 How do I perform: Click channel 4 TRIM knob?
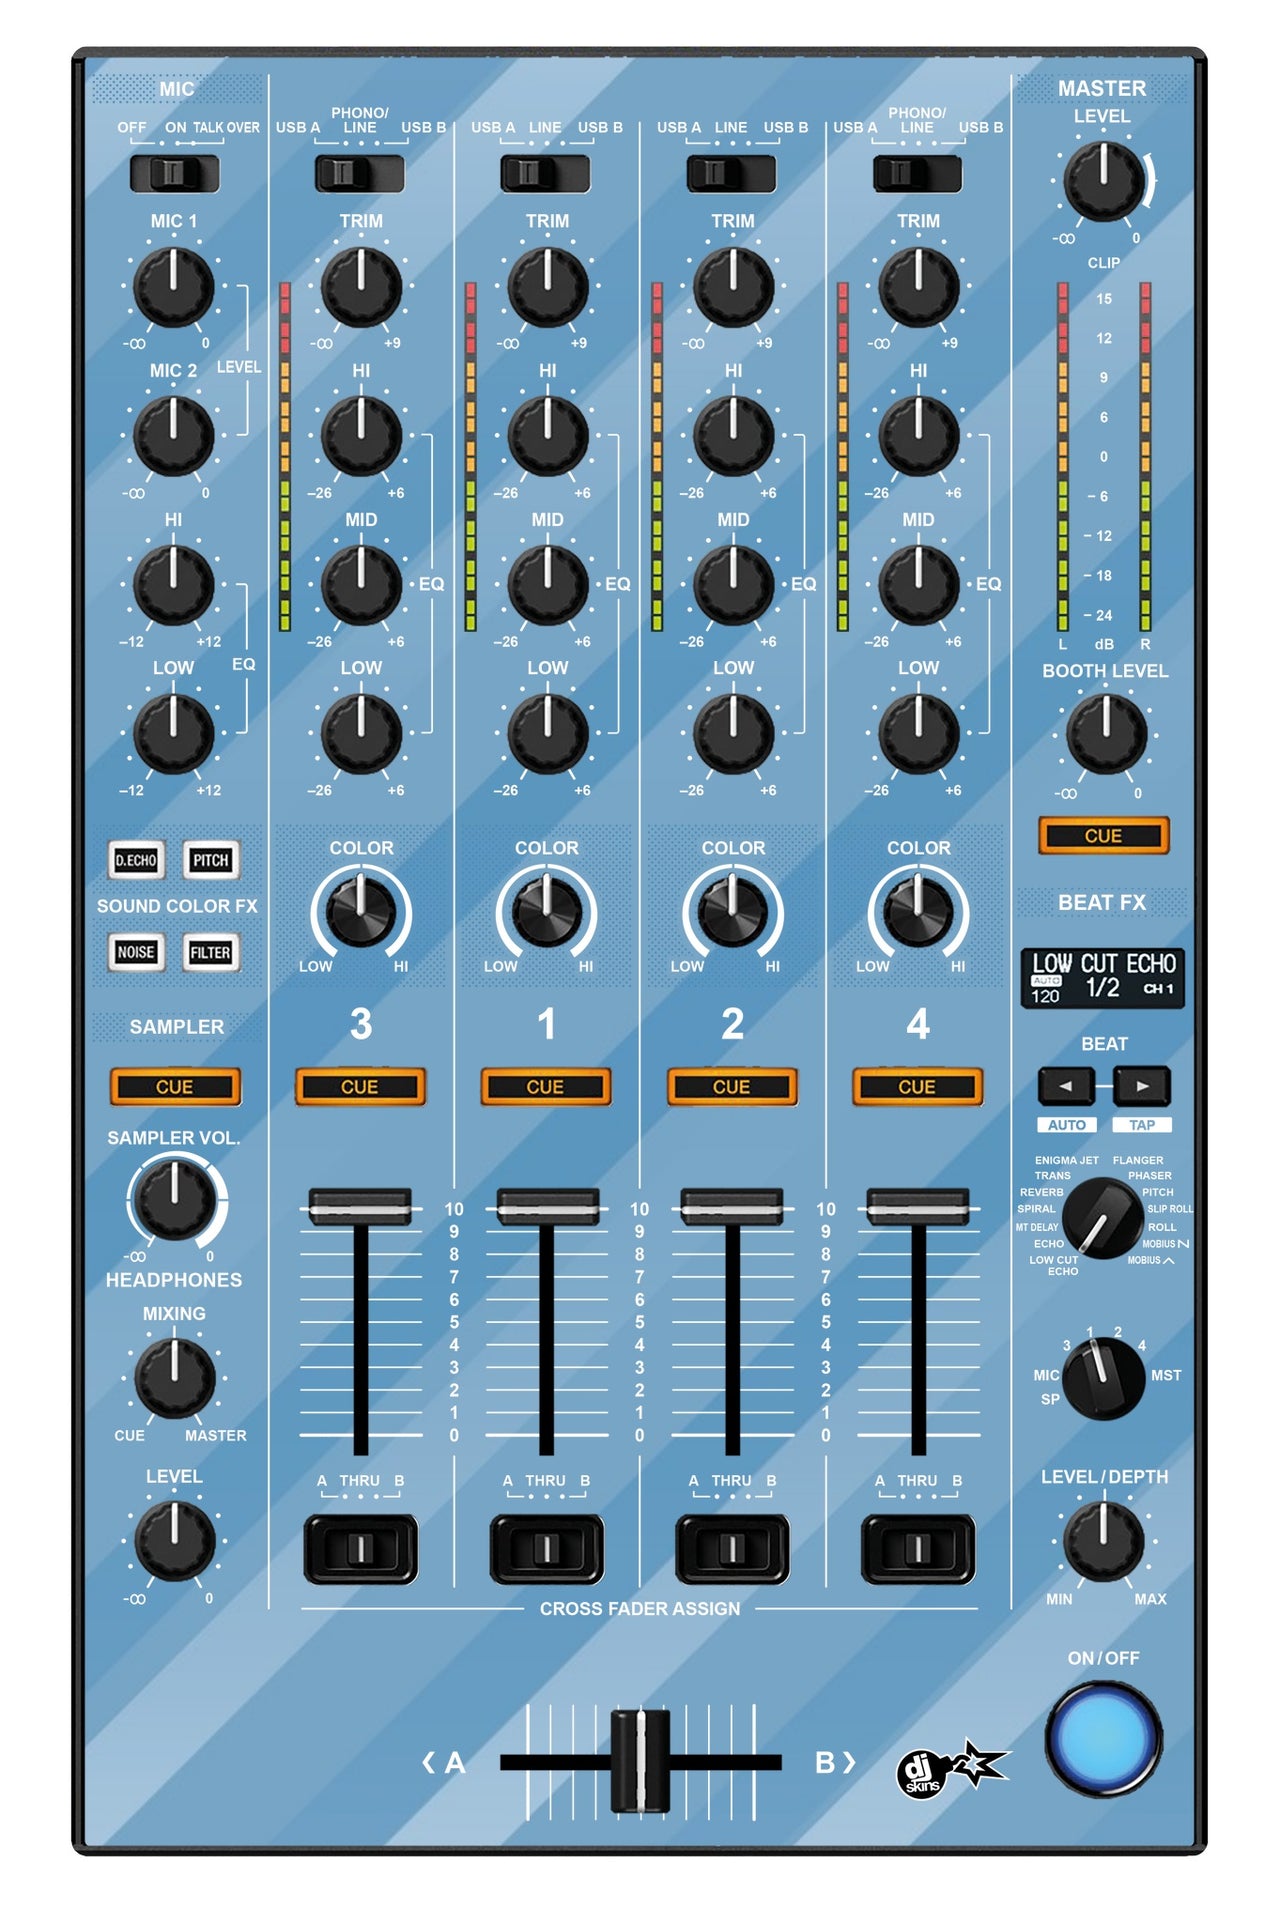tap(919, 287)
